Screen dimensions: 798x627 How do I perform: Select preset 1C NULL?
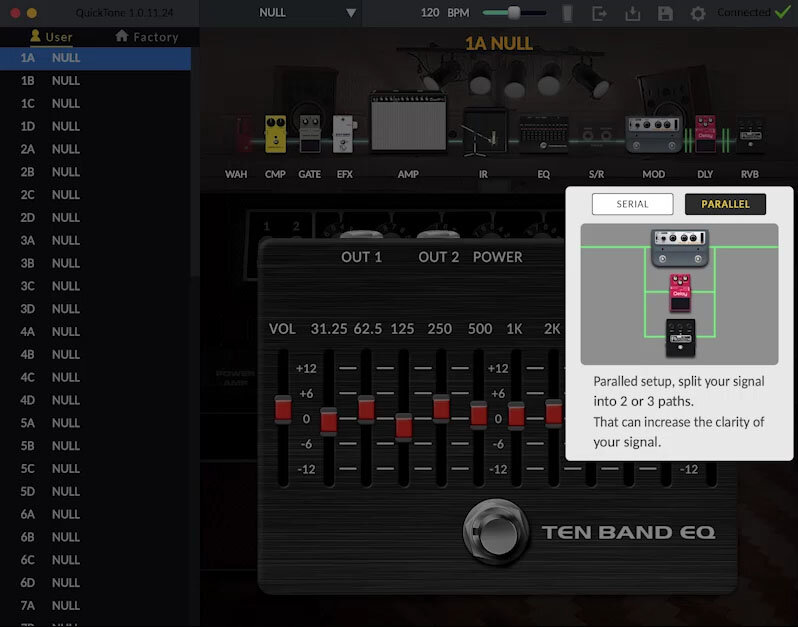click(95, 104)
